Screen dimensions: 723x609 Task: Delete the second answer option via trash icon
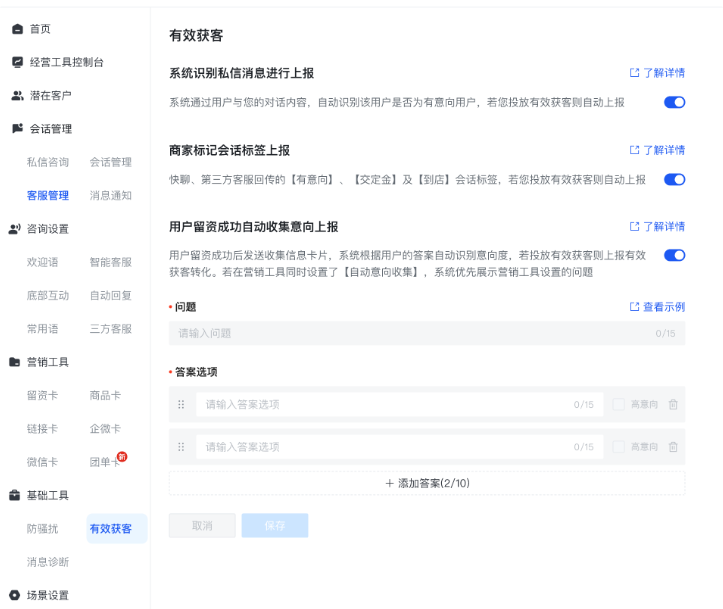pyautogui.click(x=673, y=447)
